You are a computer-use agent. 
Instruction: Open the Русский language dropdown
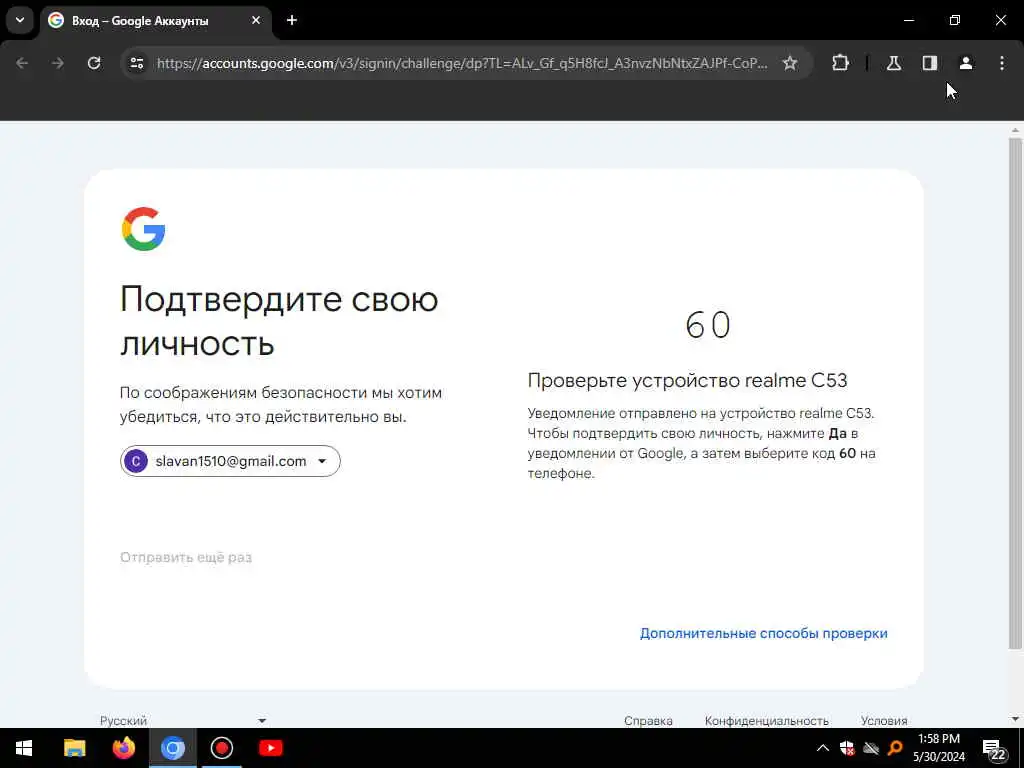pyautogui.click(x=183, y=720)
